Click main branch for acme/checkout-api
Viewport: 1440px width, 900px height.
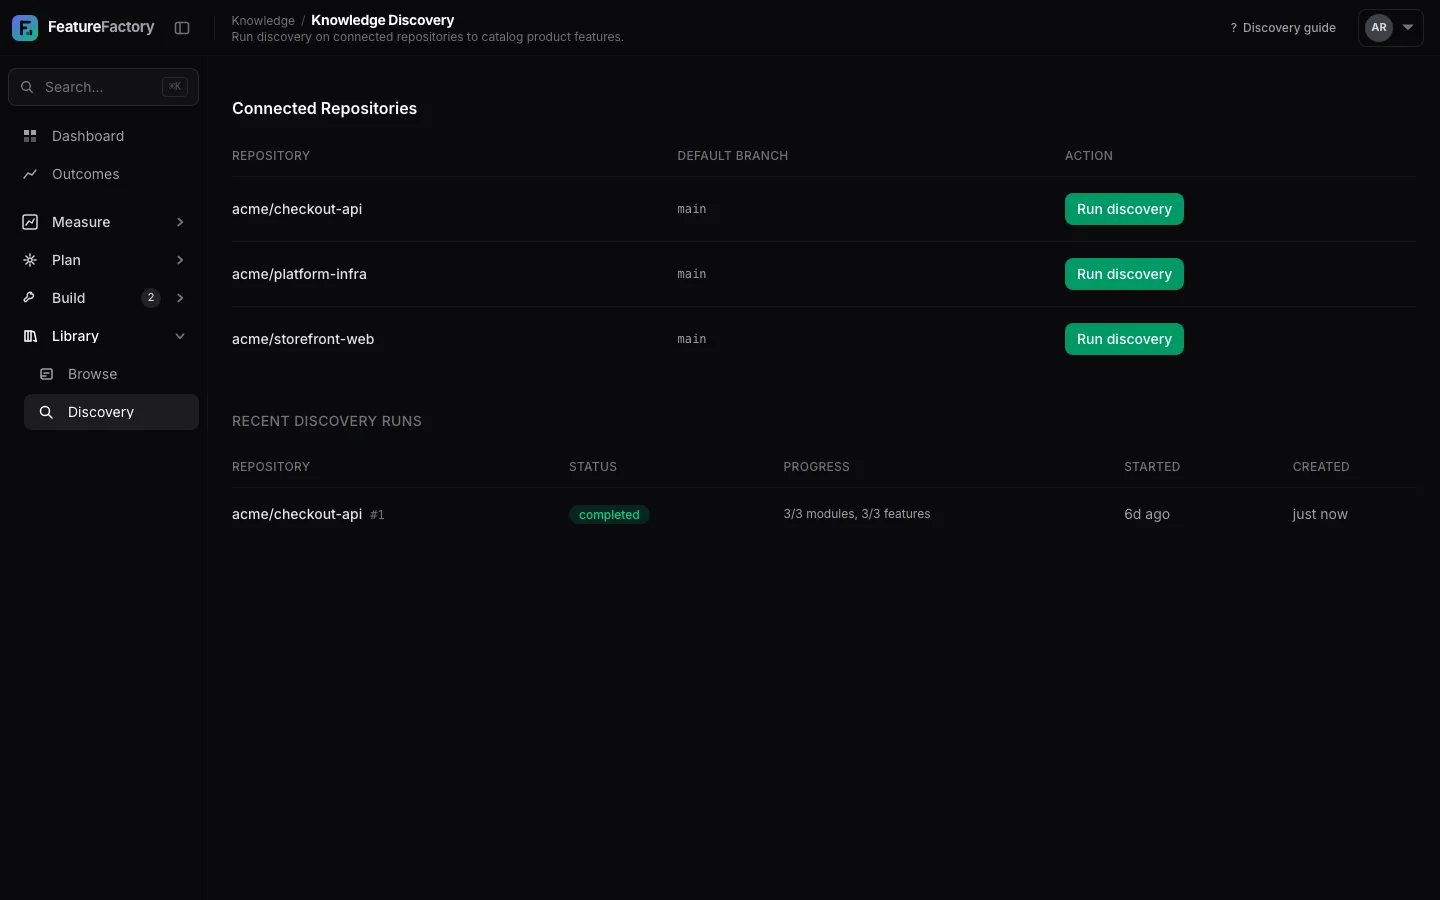coord(692,209)
